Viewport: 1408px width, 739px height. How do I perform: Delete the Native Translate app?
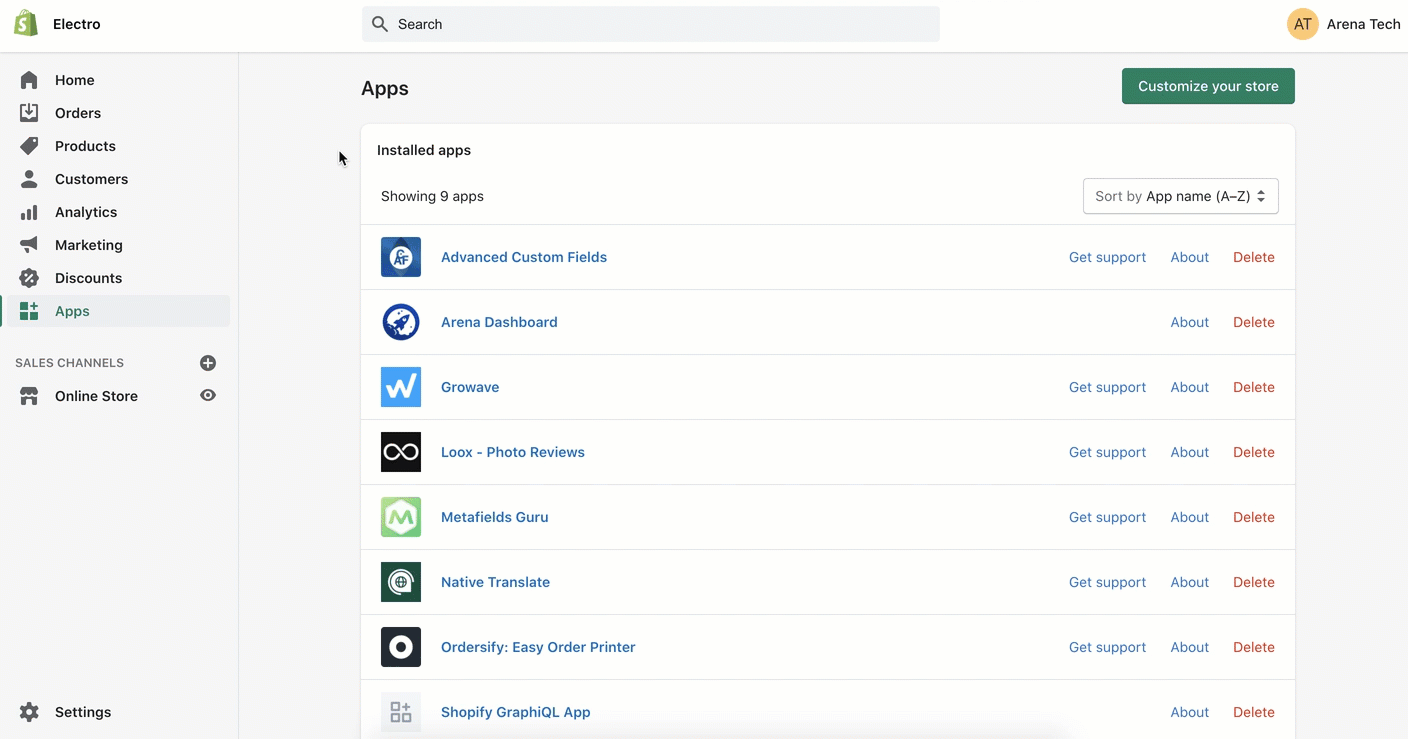click(x=1254, y=582)
